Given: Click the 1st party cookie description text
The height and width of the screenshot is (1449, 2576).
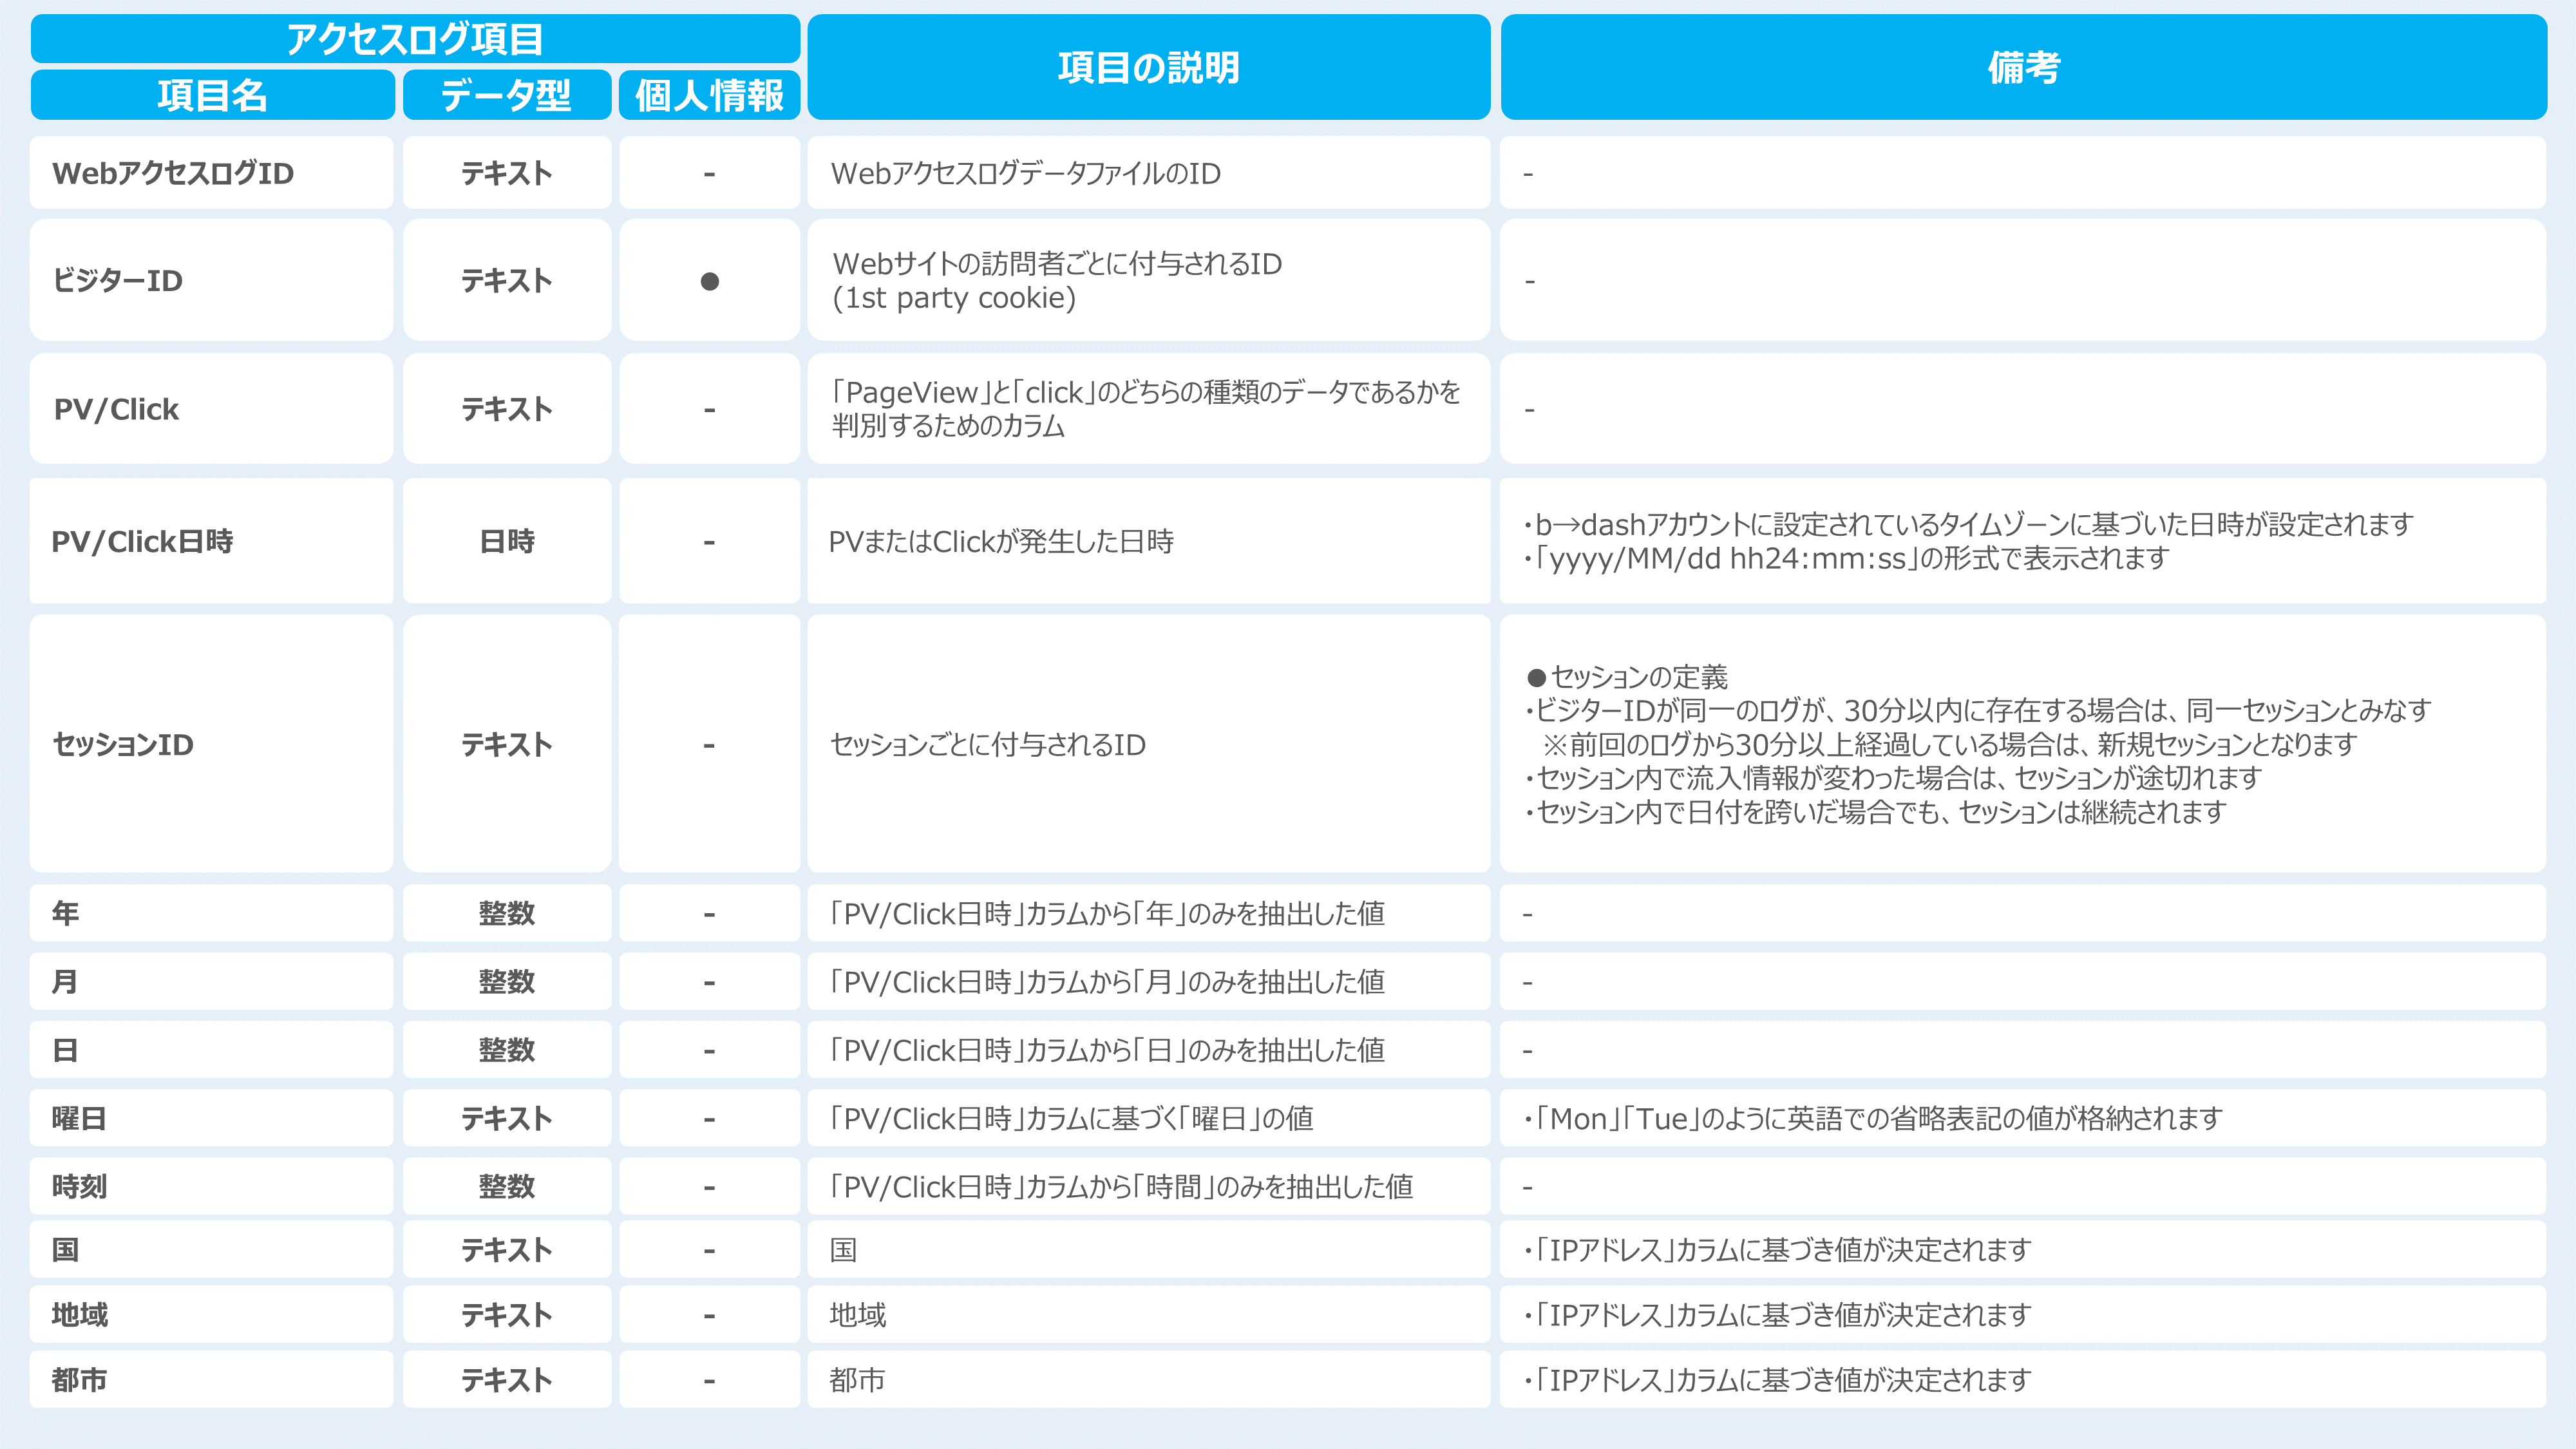Looking at the screenshot, I should coord(954,298).
